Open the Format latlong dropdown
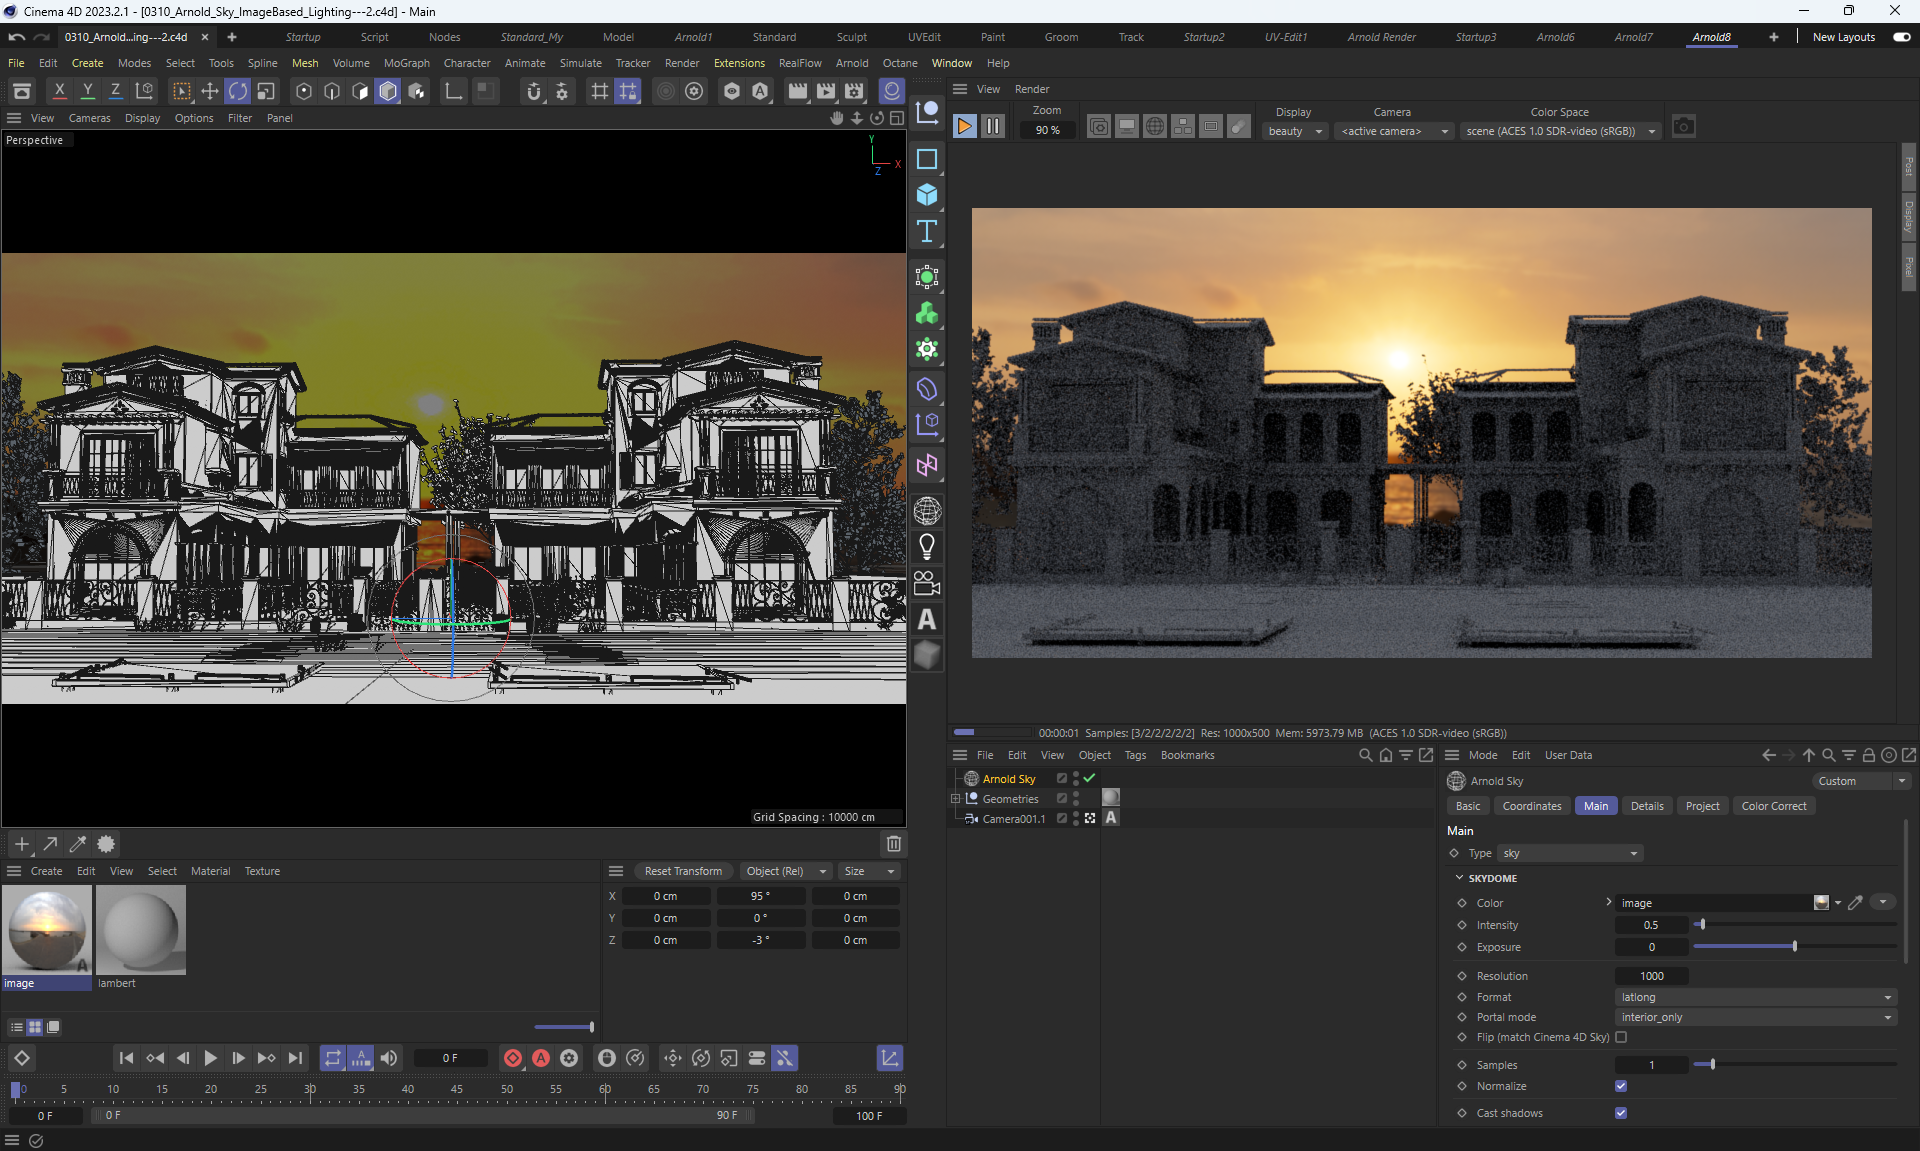The image size is (1920, 1151). (x=1756, y=997)
